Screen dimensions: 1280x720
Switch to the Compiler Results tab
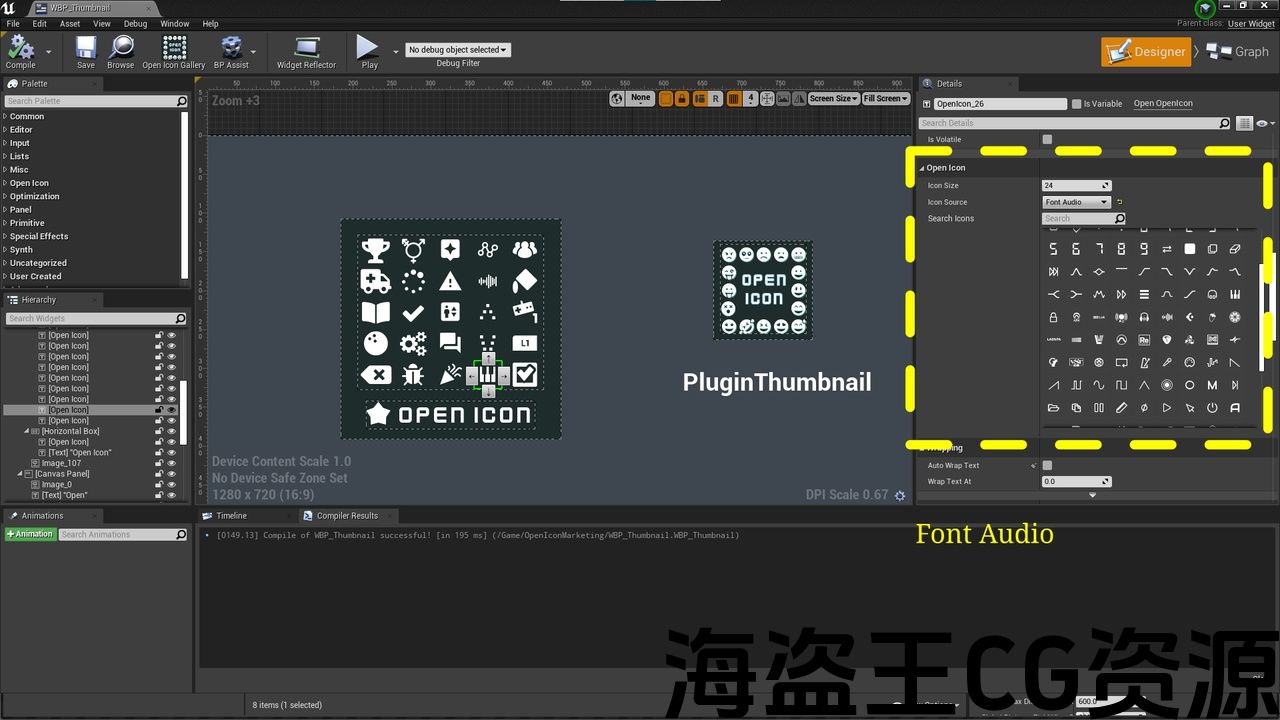(346, 516)
